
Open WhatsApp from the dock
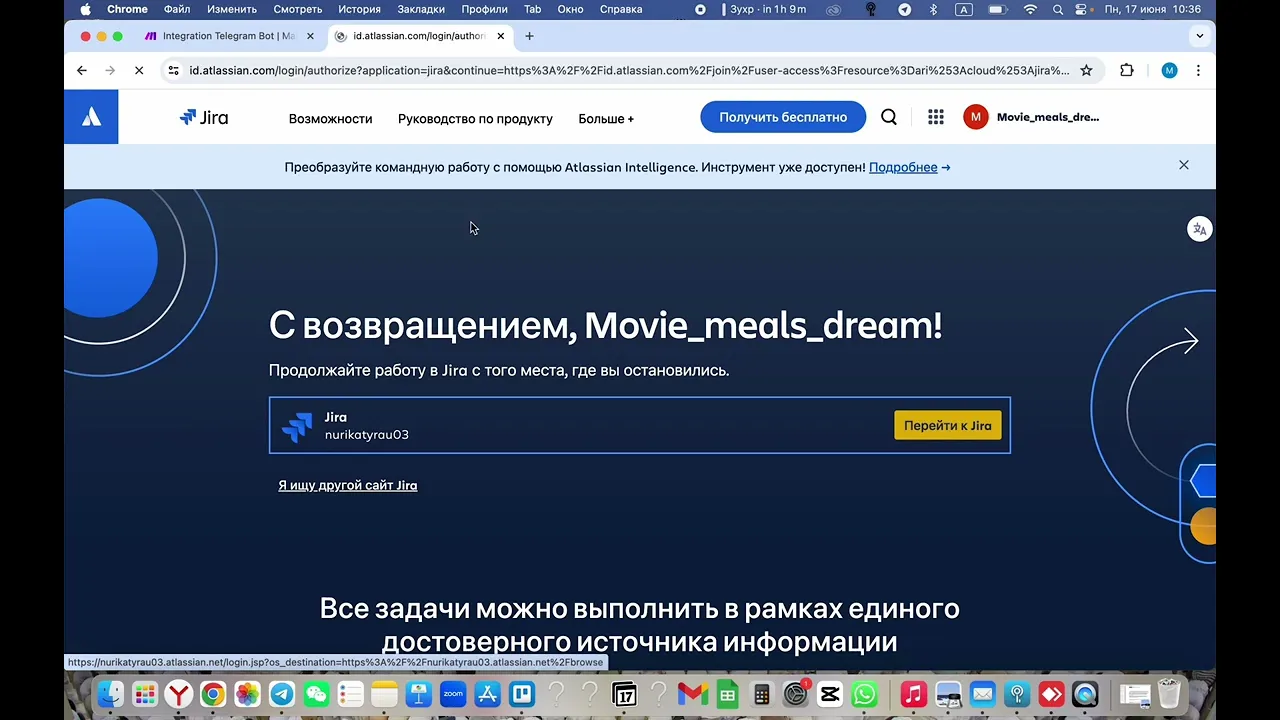click(x=864, y=693)
